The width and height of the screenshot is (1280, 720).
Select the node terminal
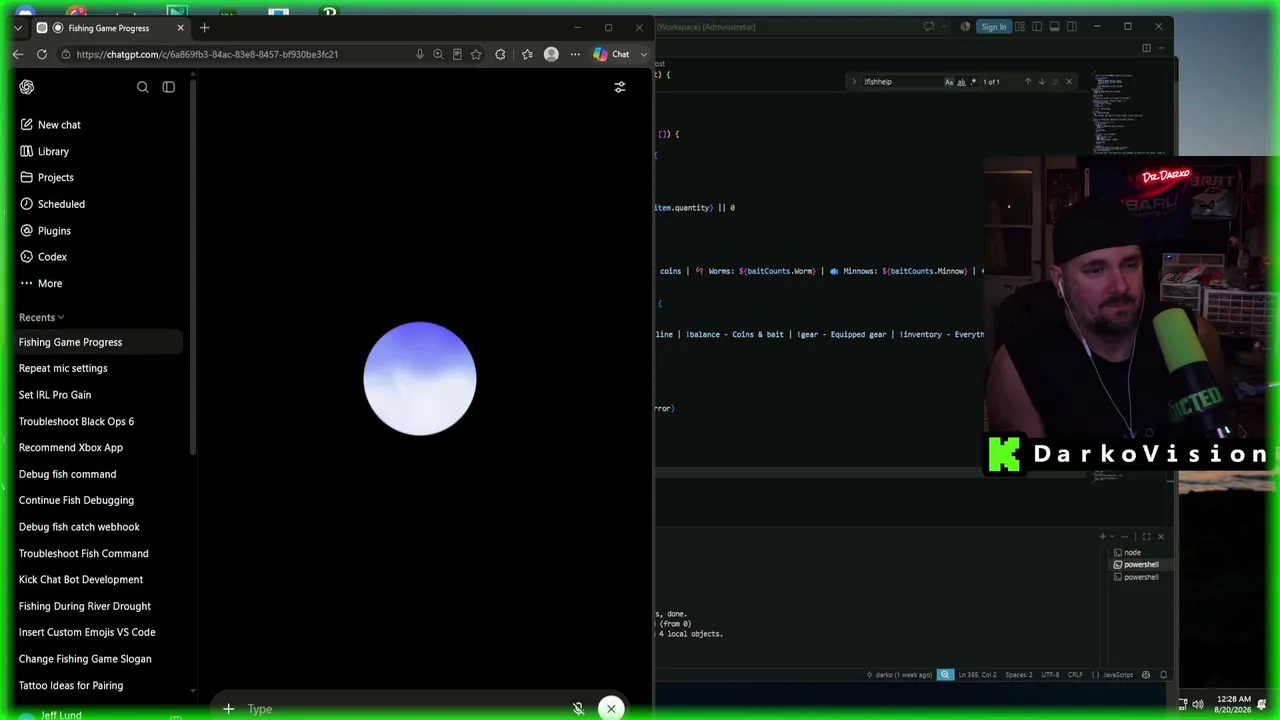(x=1133, y=552)
